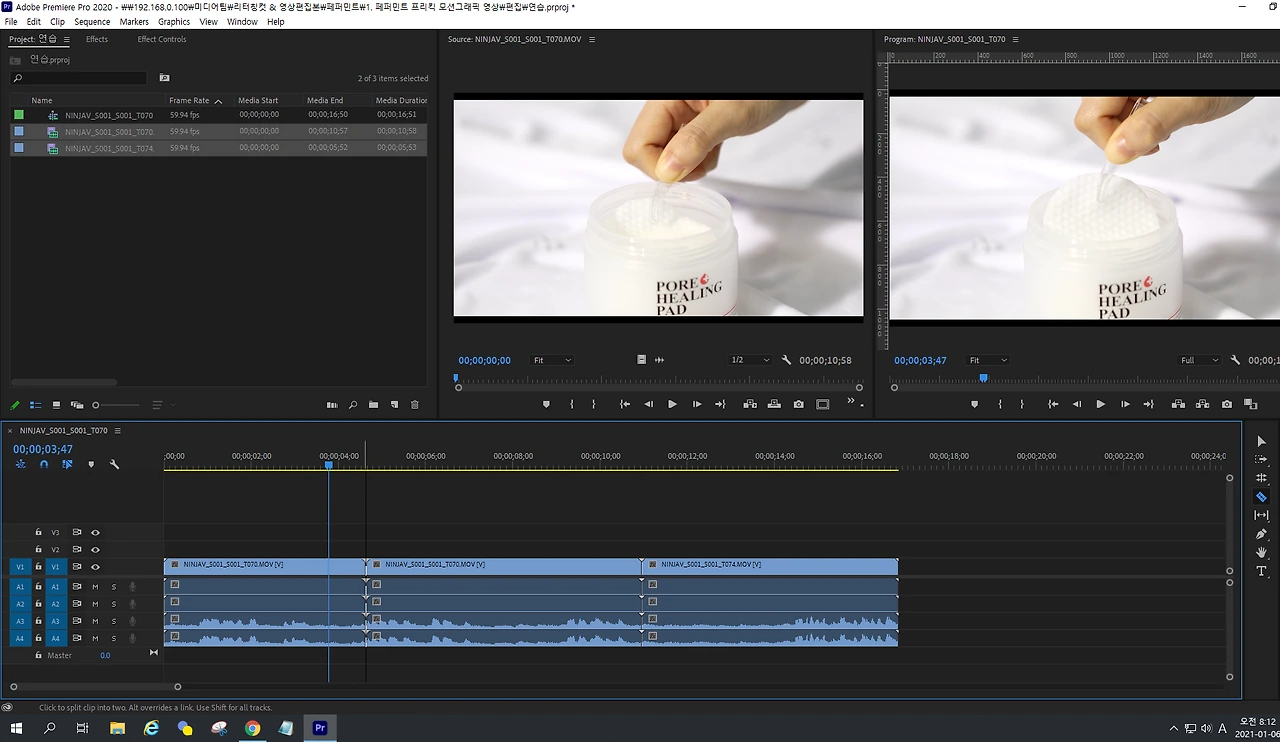Select the Ripple Edit tool
This screenshot has height=742, width=1280.
click(x=1261, y=478)
